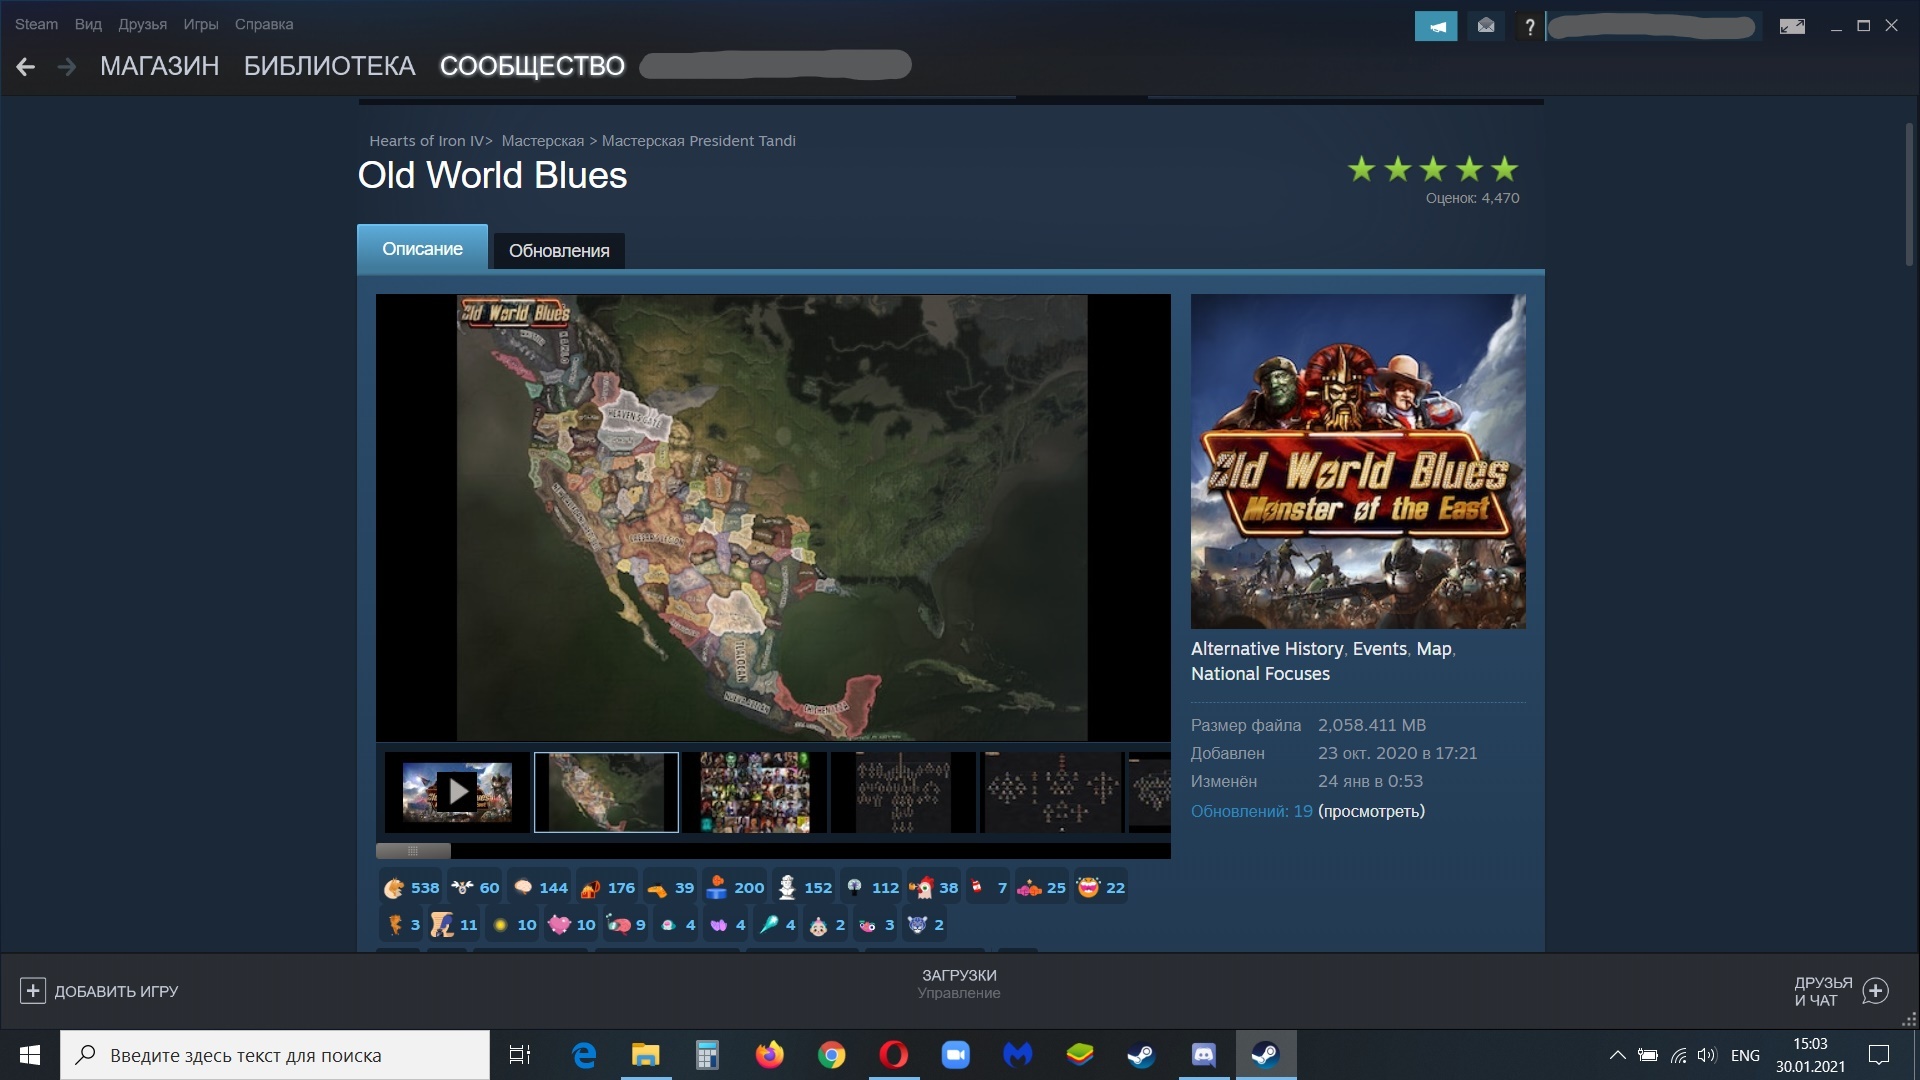Switch to Big Picture mode icon

point(1792,26)
